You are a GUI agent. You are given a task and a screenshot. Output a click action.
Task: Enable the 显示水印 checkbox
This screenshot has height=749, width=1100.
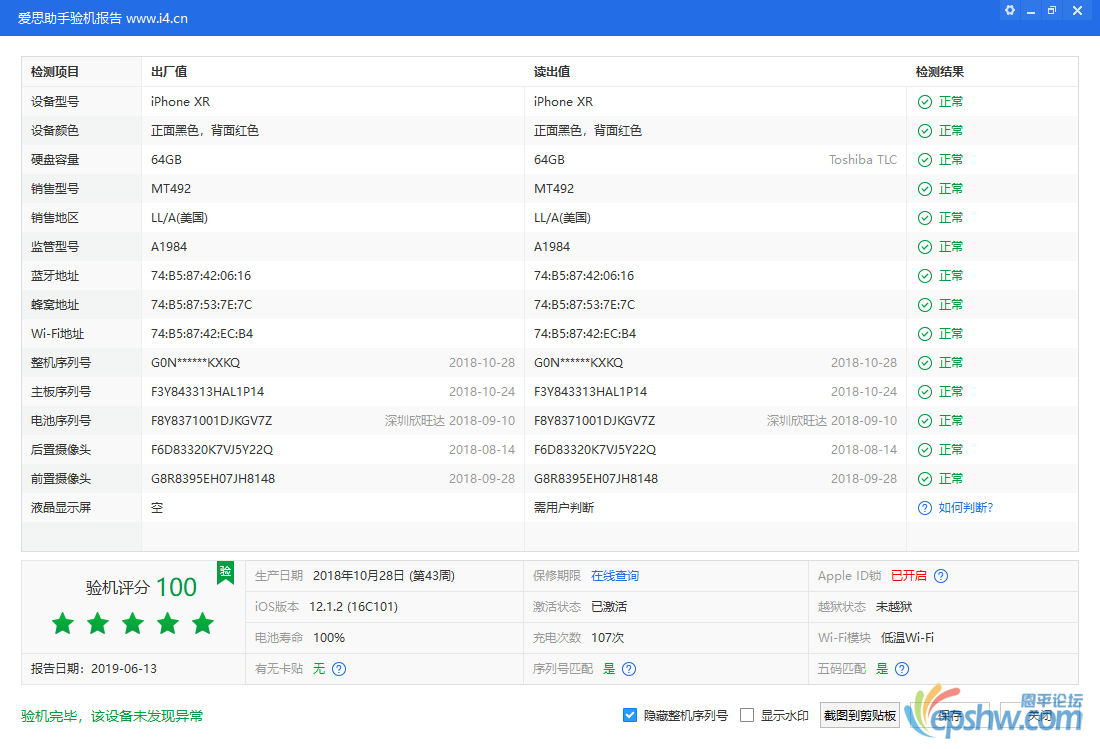(747, 715)
